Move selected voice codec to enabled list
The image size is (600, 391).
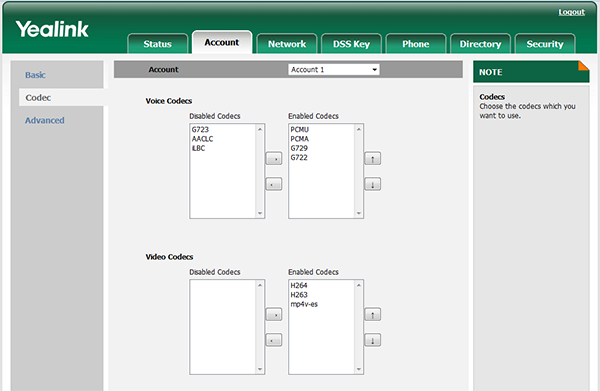[x=274, y=158]
